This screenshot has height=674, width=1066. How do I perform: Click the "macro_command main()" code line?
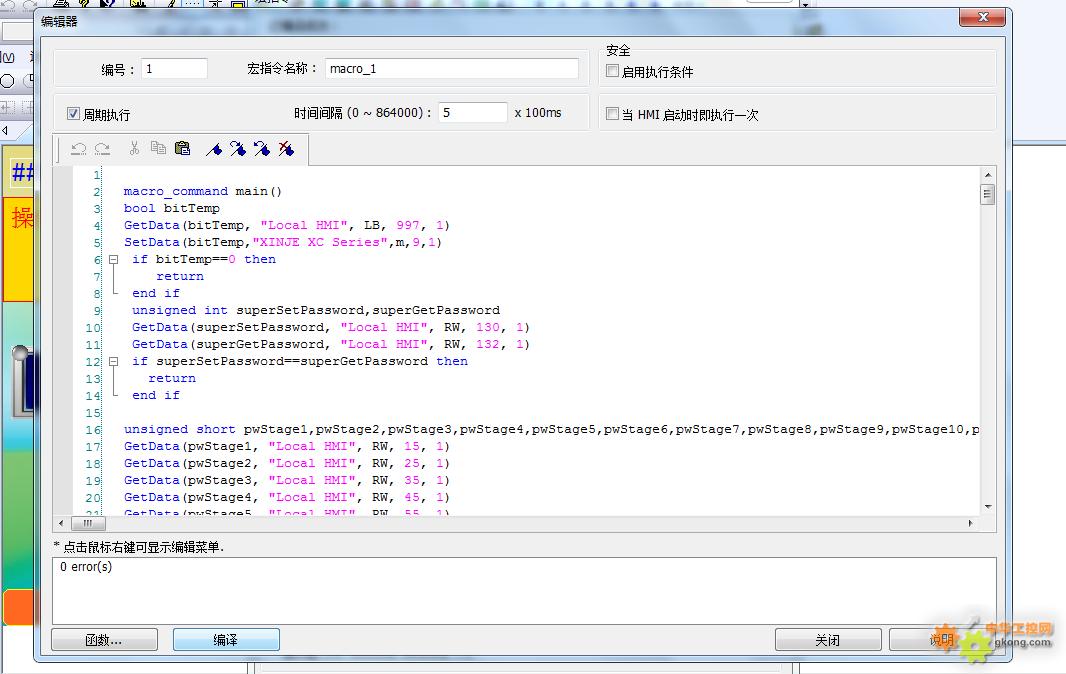click(x=203, y=191)
